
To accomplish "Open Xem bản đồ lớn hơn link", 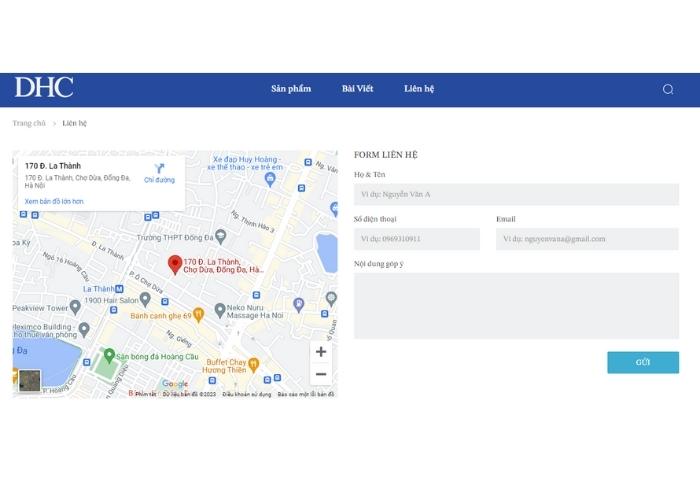I will click(54, 201).
